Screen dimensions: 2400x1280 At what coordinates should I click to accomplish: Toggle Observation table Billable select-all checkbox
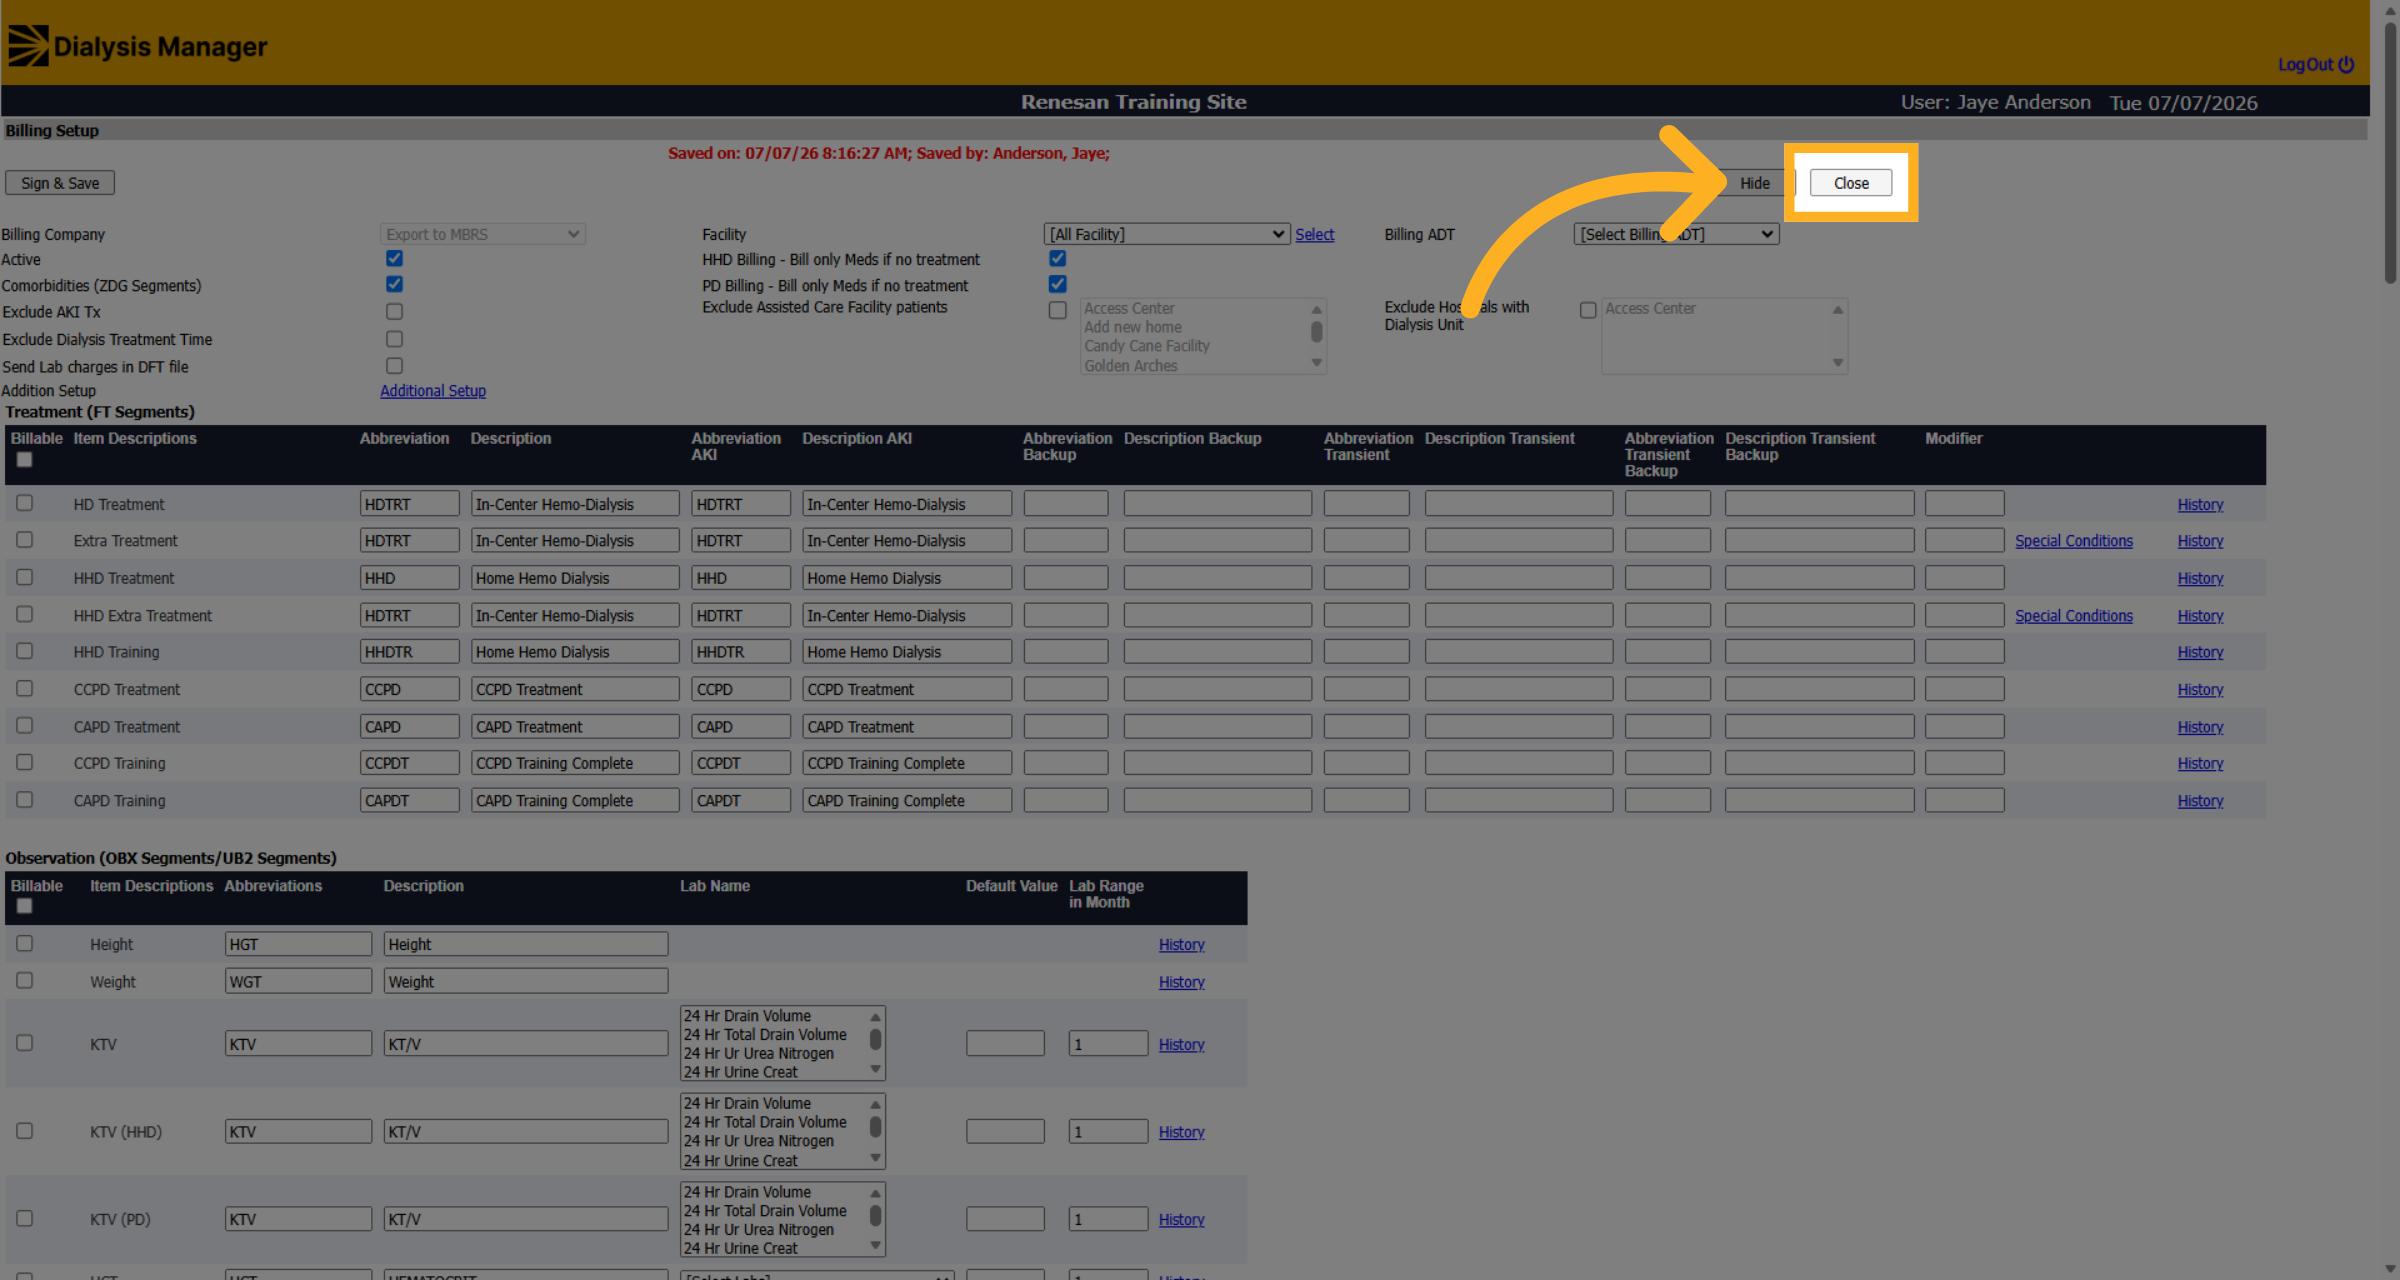(x=24, y=906)
